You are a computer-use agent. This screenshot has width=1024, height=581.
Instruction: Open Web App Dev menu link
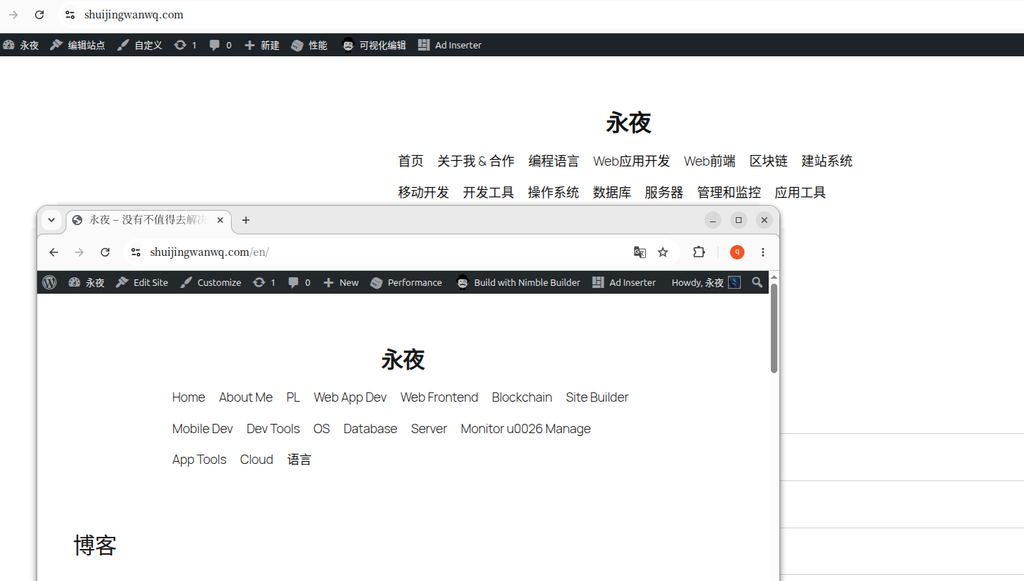(x=350, y=398)
